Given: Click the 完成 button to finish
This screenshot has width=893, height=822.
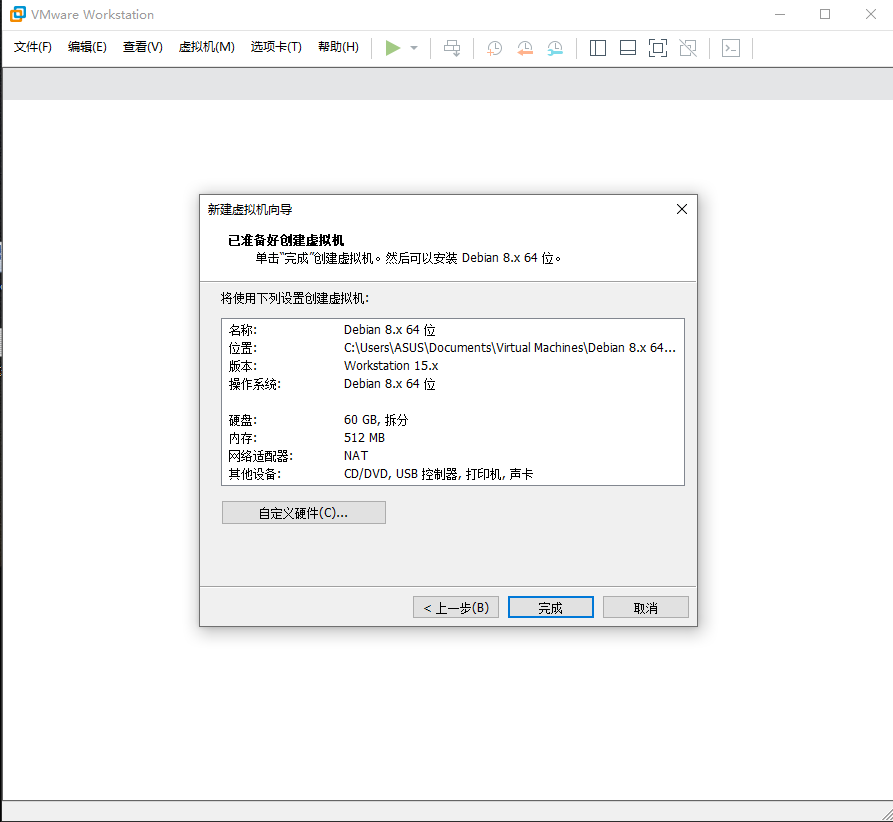Looking at the screenshot, I should [x=551, y=607].
